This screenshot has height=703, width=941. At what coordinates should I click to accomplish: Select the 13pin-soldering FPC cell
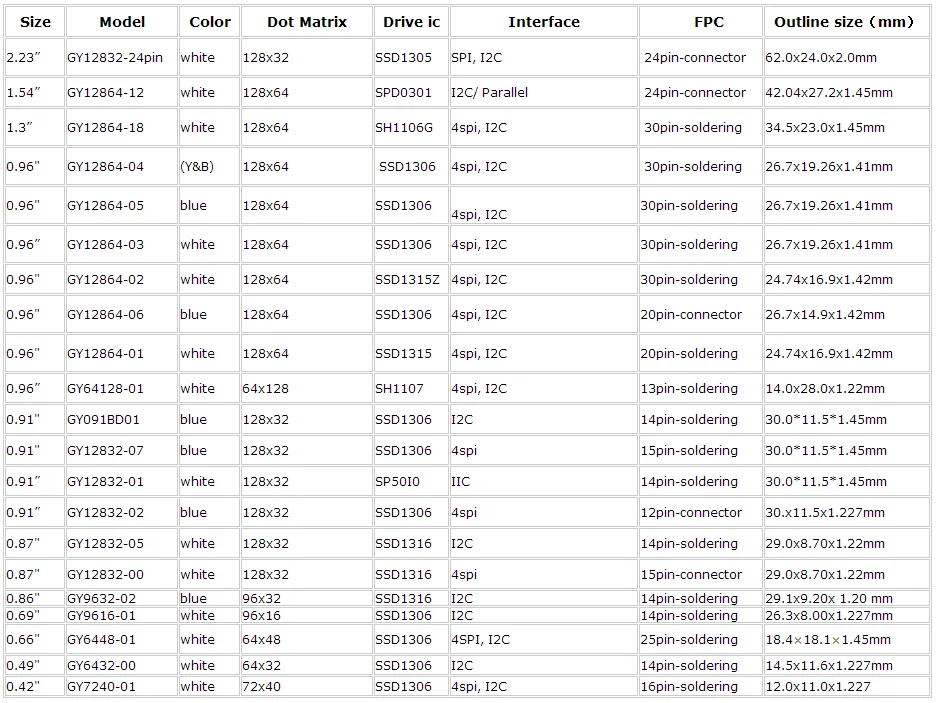pos(691,389)
